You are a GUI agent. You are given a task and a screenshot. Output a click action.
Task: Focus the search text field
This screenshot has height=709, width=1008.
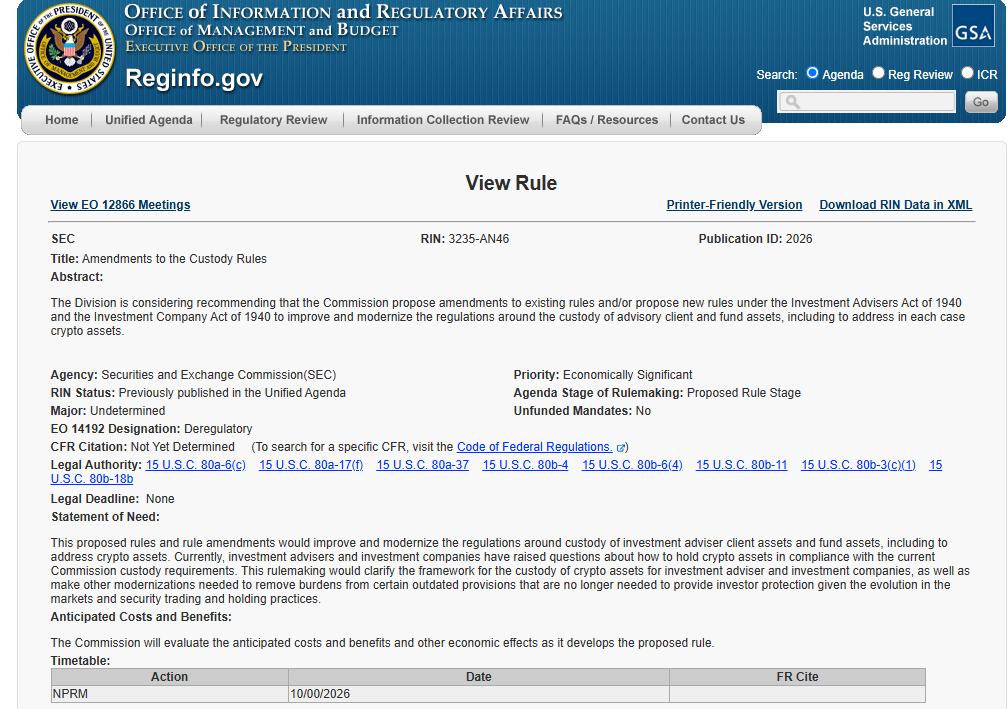867,102
